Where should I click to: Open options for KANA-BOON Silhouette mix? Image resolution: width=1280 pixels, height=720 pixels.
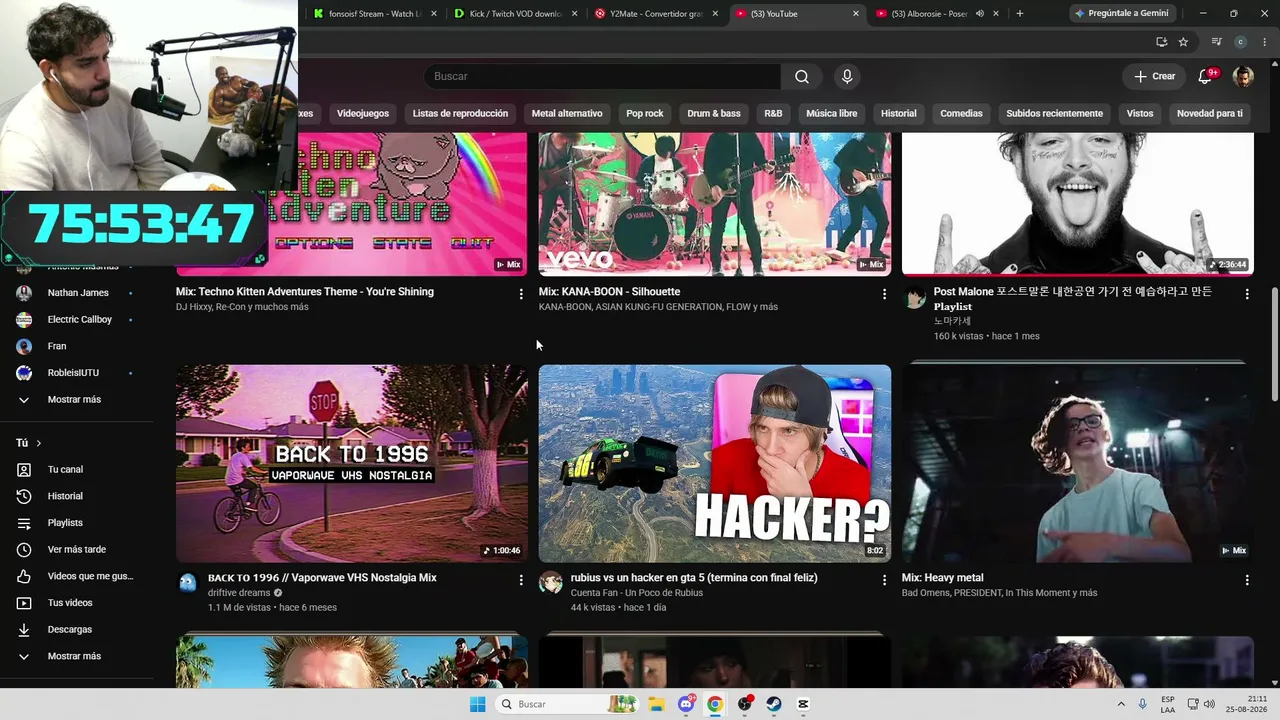tap(884, 294)
